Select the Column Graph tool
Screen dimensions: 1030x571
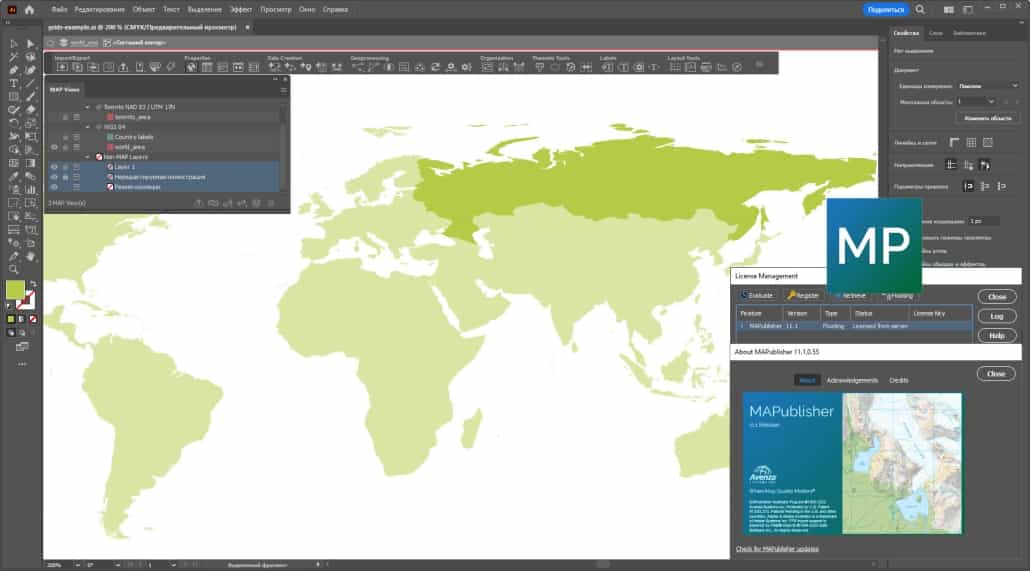[x=30, y=190]
